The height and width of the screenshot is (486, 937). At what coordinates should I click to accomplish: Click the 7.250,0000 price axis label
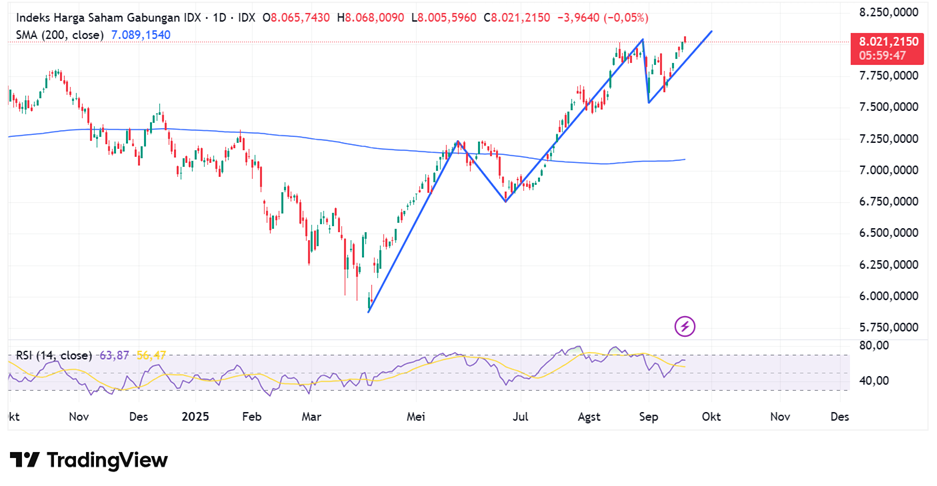point(889,139)
